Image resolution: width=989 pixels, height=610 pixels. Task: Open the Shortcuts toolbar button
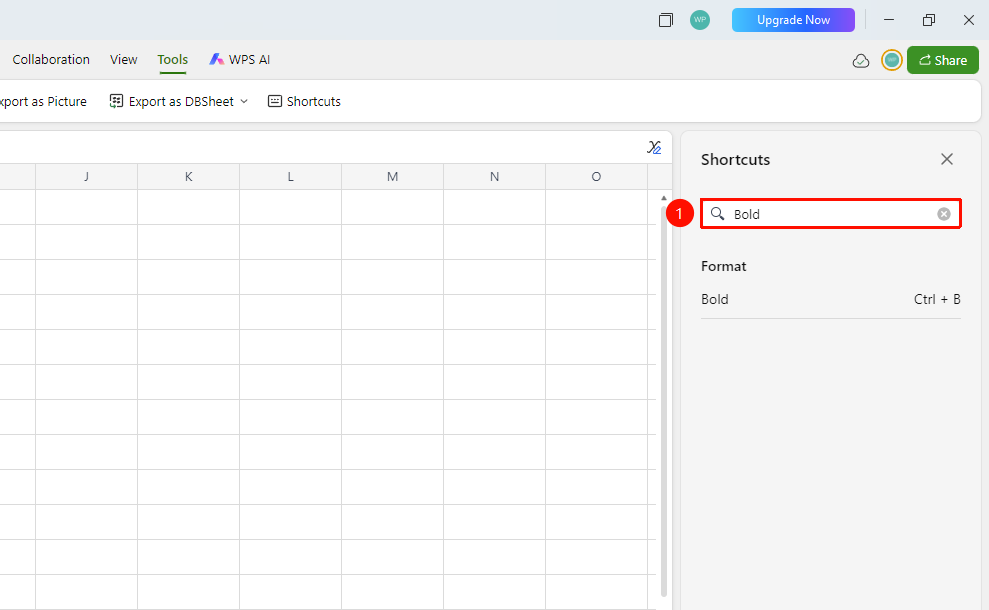(304, 101)
